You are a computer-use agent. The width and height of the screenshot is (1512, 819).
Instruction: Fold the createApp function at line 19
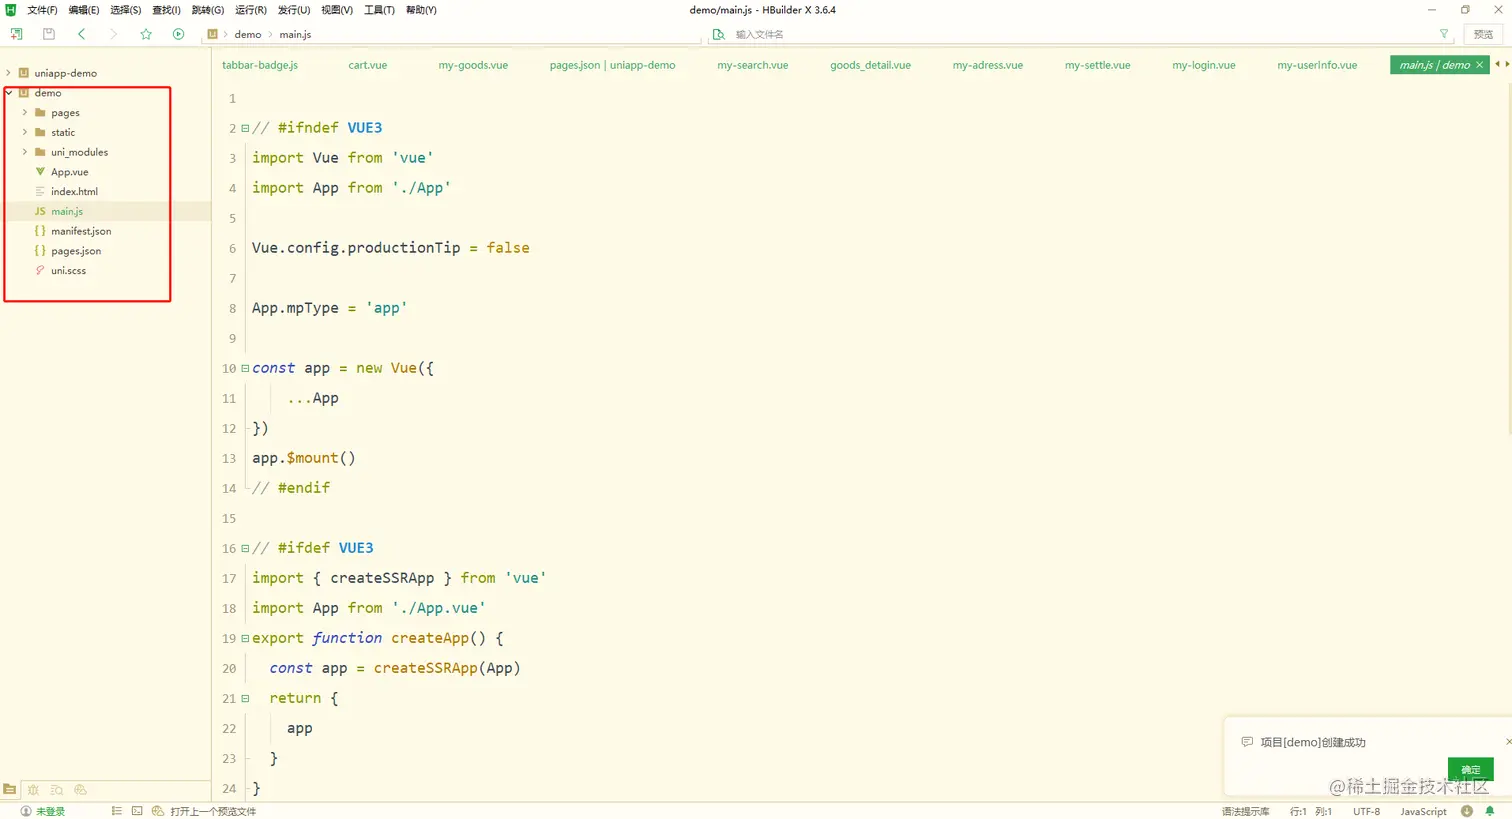[245, 638]
